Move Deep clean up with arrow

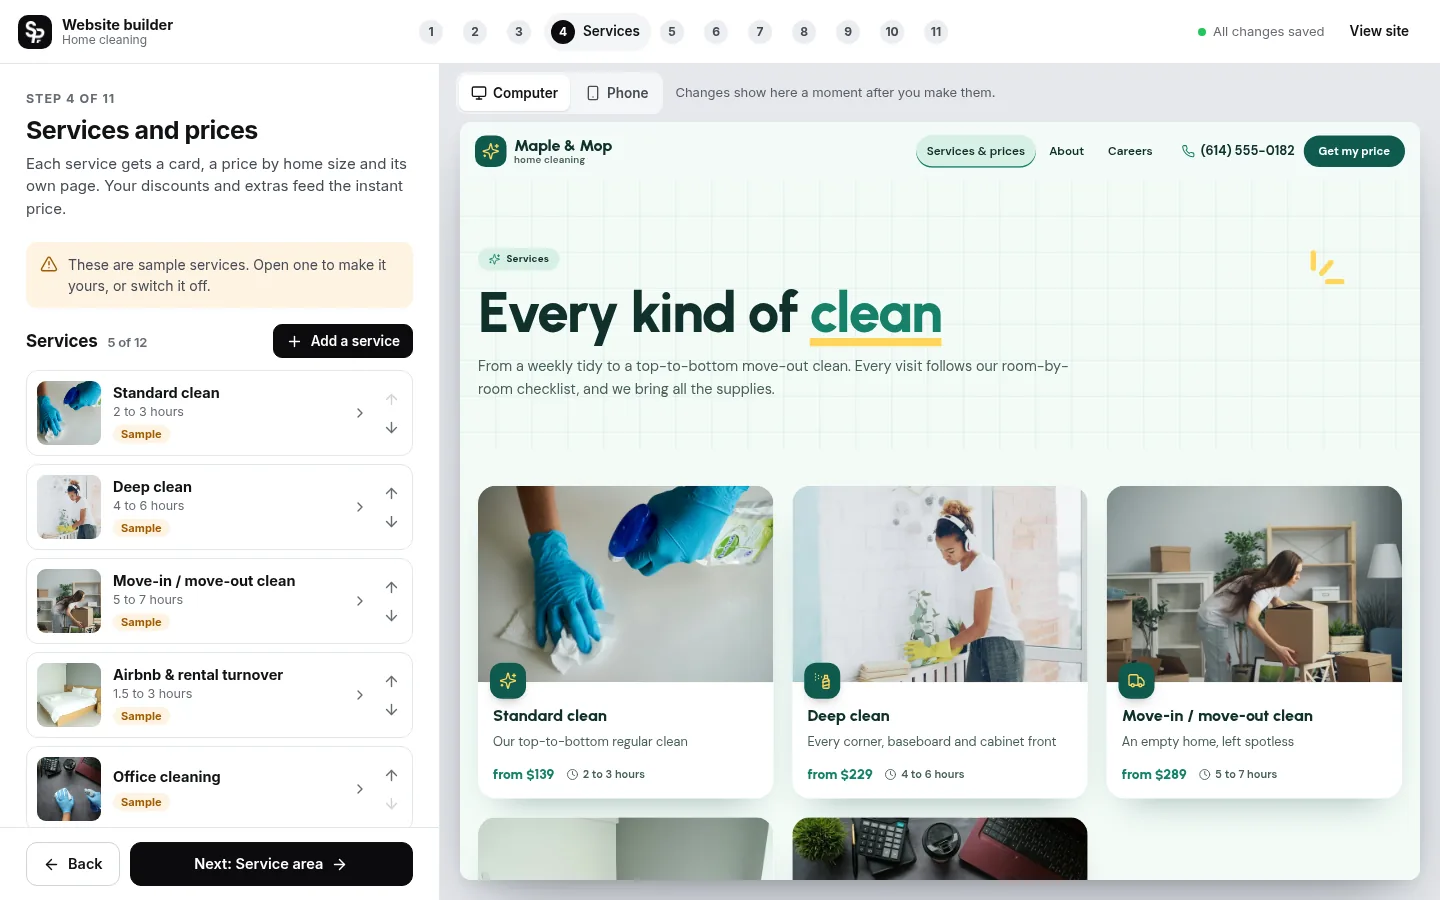click(x=391, y=493)
